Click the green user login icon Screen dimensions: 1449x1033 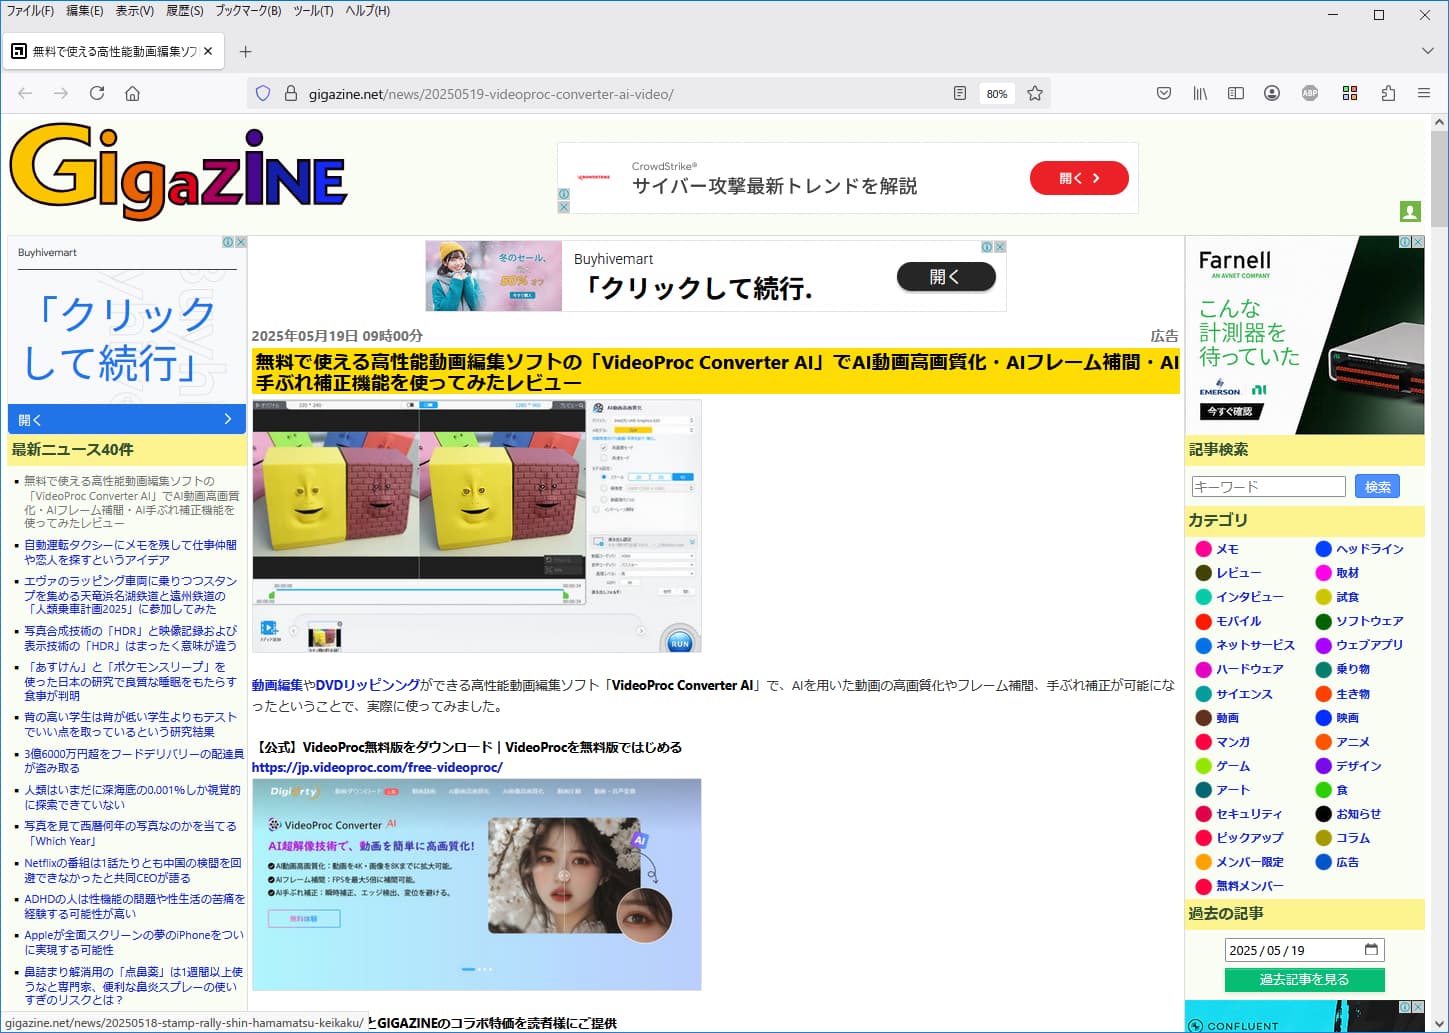1410,211
